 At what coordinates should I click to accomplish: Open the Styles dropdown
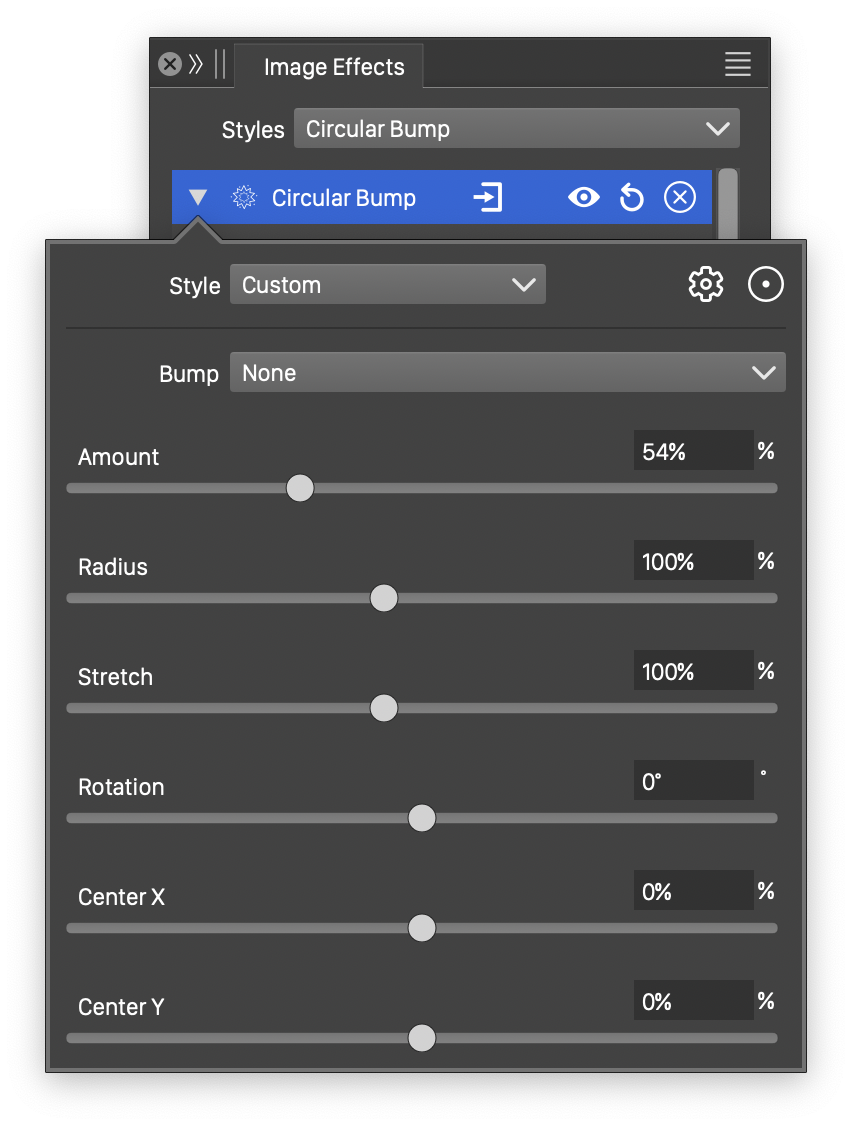click(516, 129)
